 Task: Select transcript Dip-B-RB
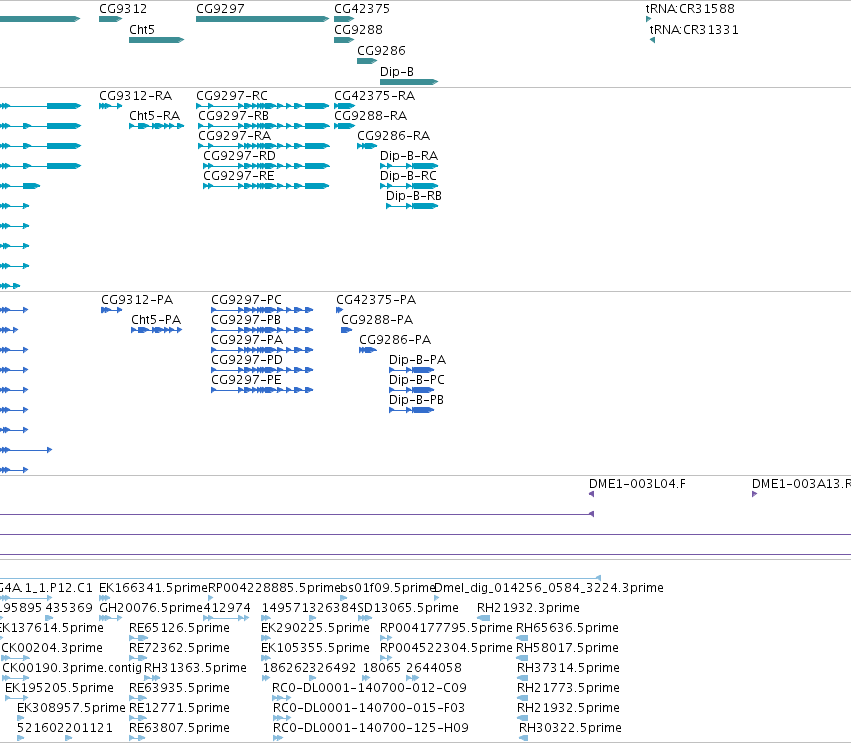(x=414, y=196)
